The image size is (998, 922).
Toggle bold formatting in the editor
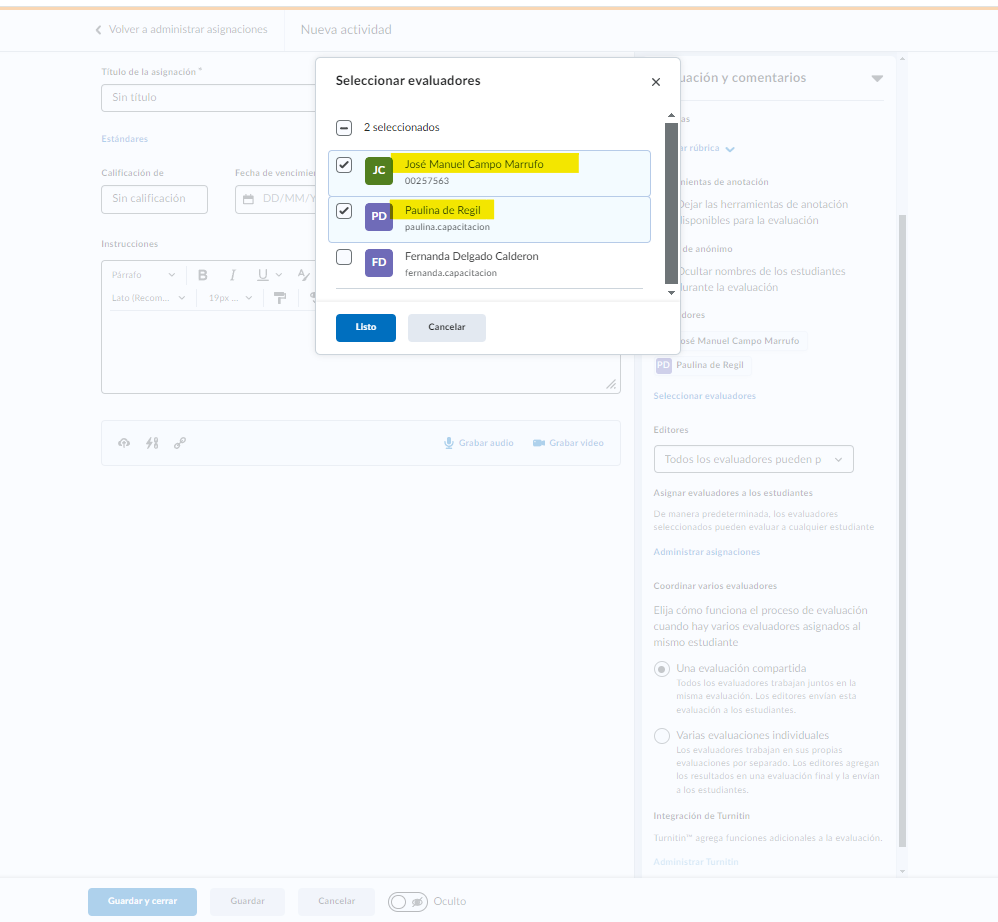[202, 275]
